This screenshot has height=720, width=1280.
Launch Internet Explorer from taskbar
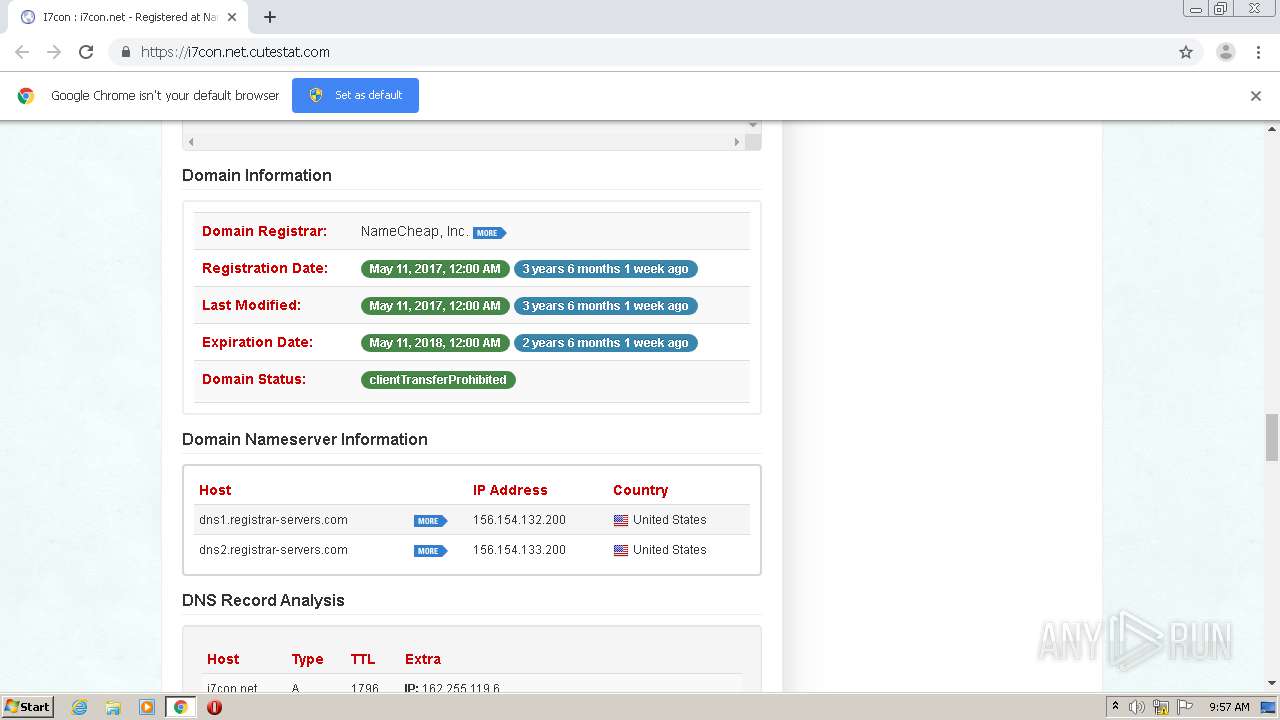80,707
